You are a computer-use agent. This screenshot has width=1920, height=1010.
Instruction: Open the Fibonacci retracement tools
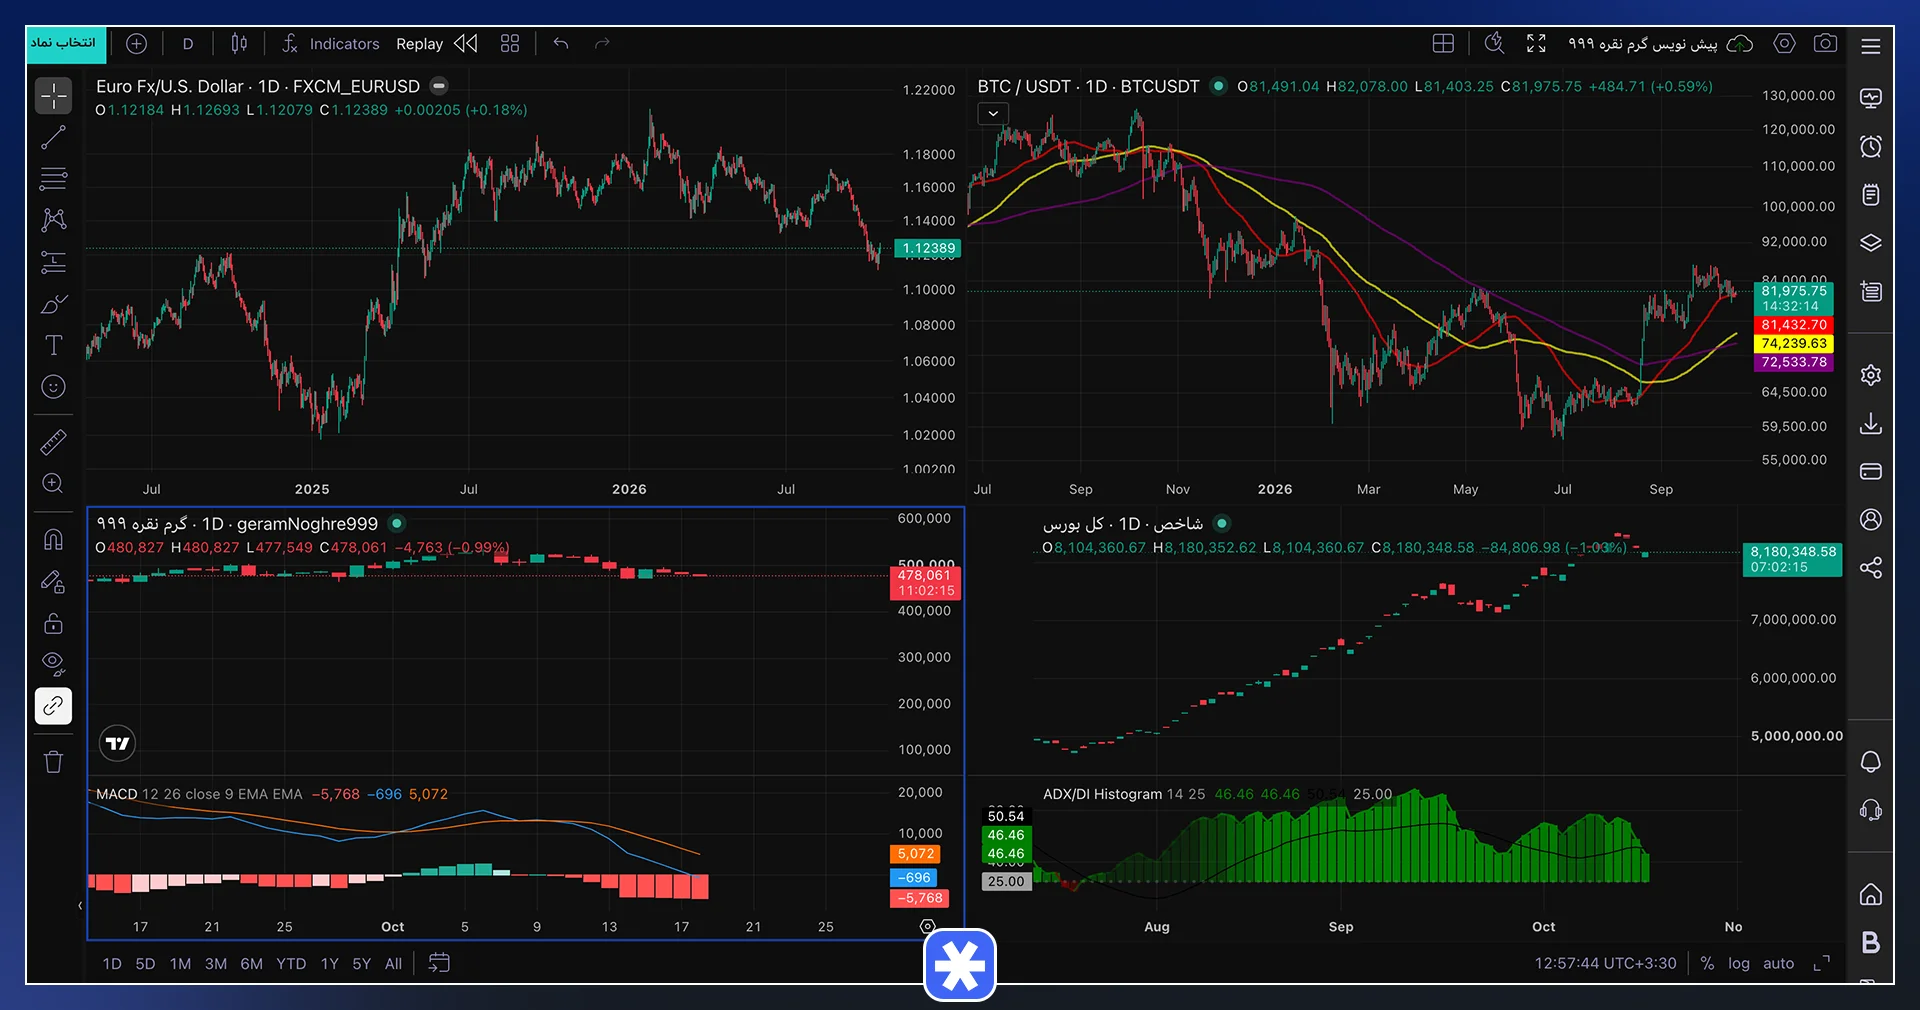click(x=53, y=179)
